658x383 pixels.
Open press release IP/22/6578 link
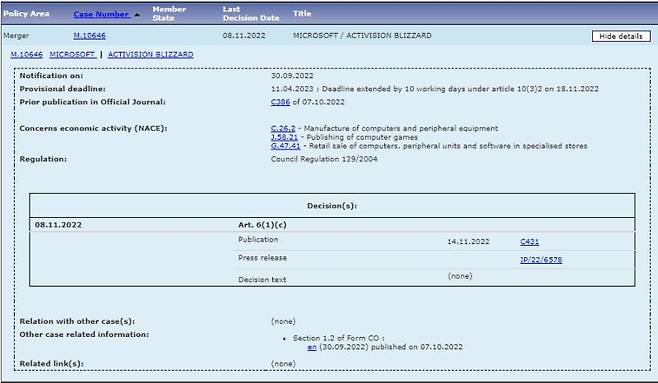[x=541, y=260]
